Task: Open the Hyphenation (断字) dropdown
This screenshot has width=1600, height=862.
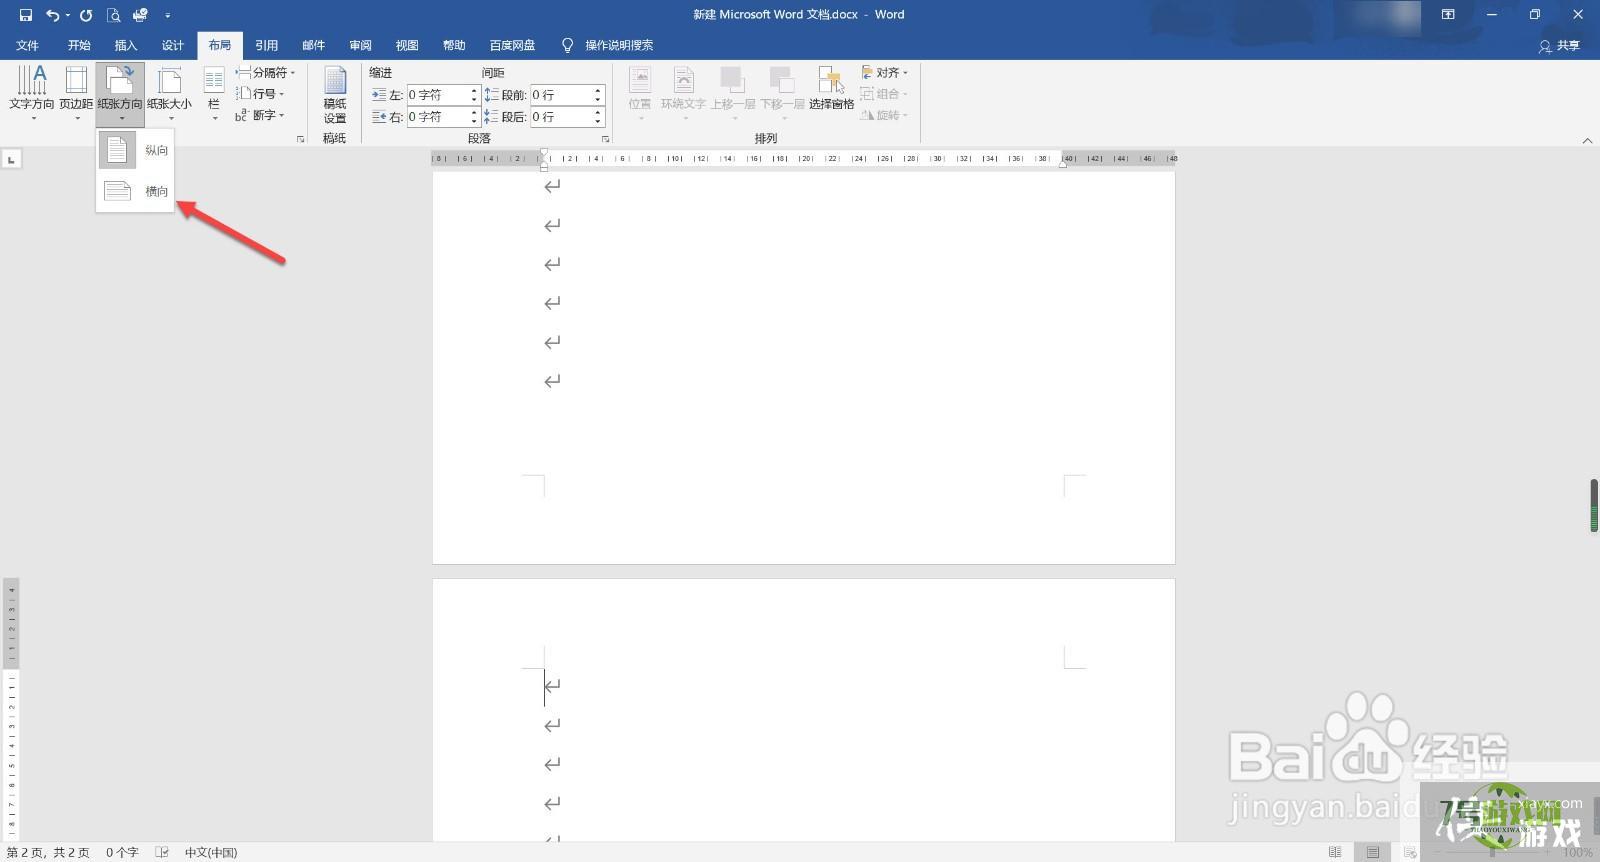Action: point(260,115)
